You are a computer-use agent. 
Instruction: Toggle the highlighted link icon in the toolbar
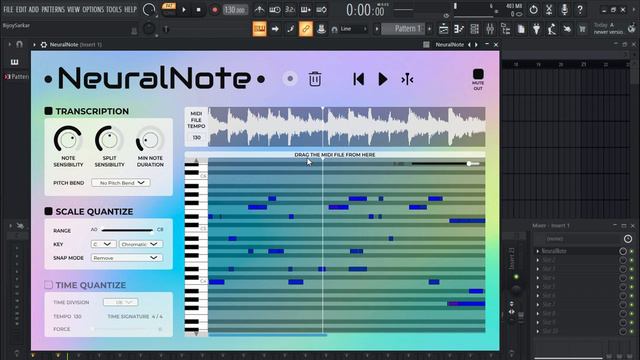pyautogui.click(x=306, y=29)
